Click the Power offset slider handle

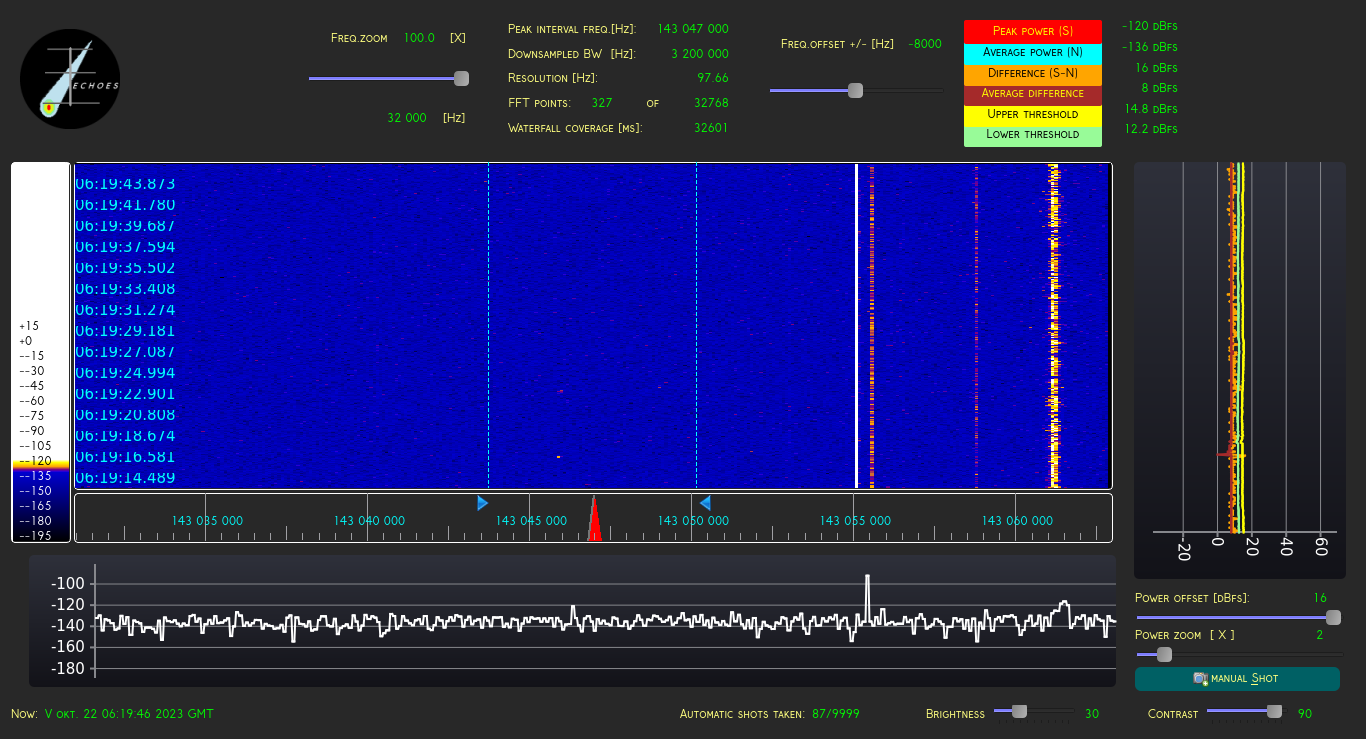[1333, 617]
